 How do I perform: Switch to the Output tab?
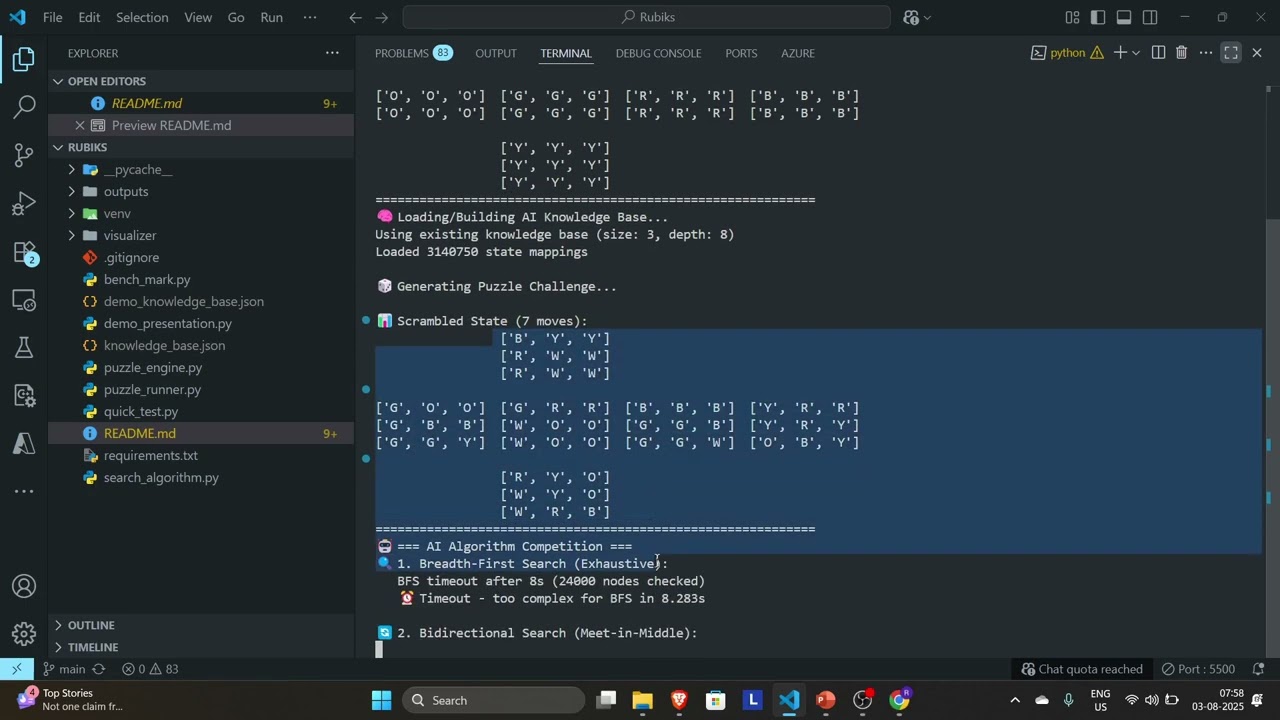coord(496,53)
